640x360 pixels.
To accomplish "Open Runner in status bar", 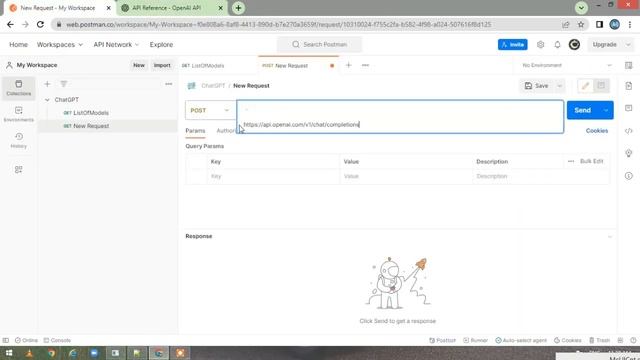I will coord(476,340).
